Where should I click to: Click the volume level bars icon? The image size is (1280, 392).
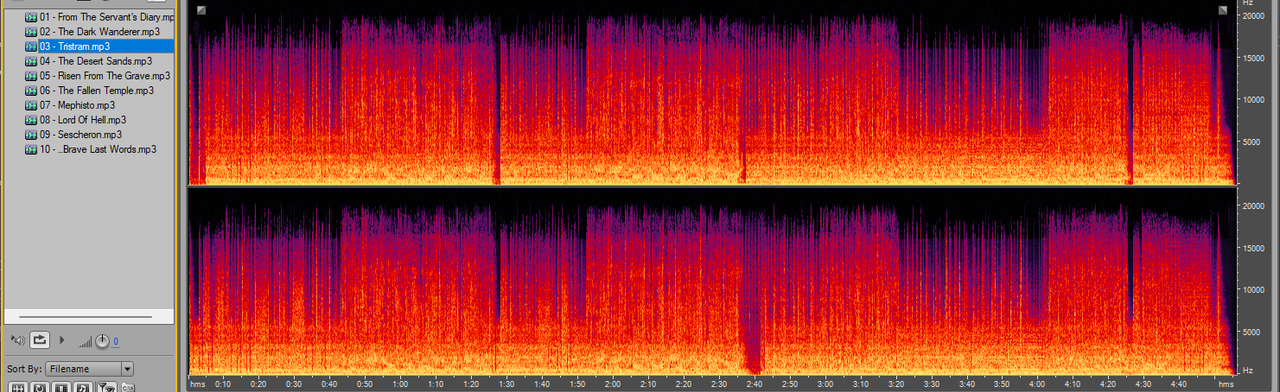coord(85,342)
